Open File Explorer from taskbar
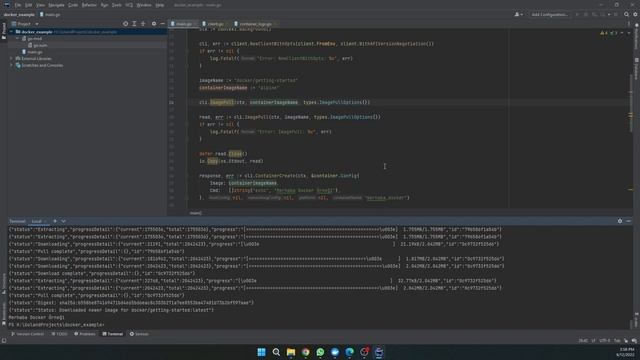Screen dimensions: 640x360 pos(291,352)
